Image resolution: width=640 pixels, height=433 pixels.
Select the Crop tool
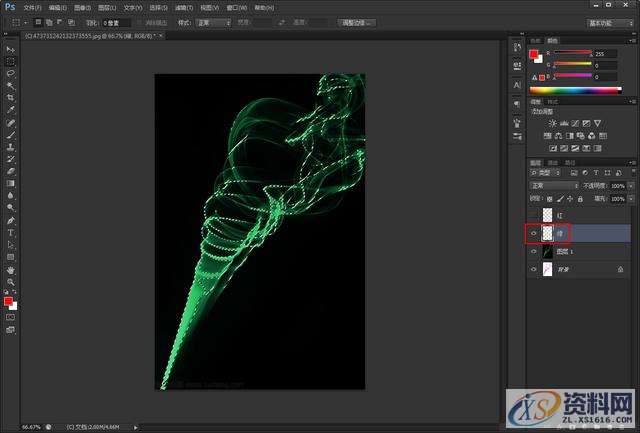coord(11,98)
